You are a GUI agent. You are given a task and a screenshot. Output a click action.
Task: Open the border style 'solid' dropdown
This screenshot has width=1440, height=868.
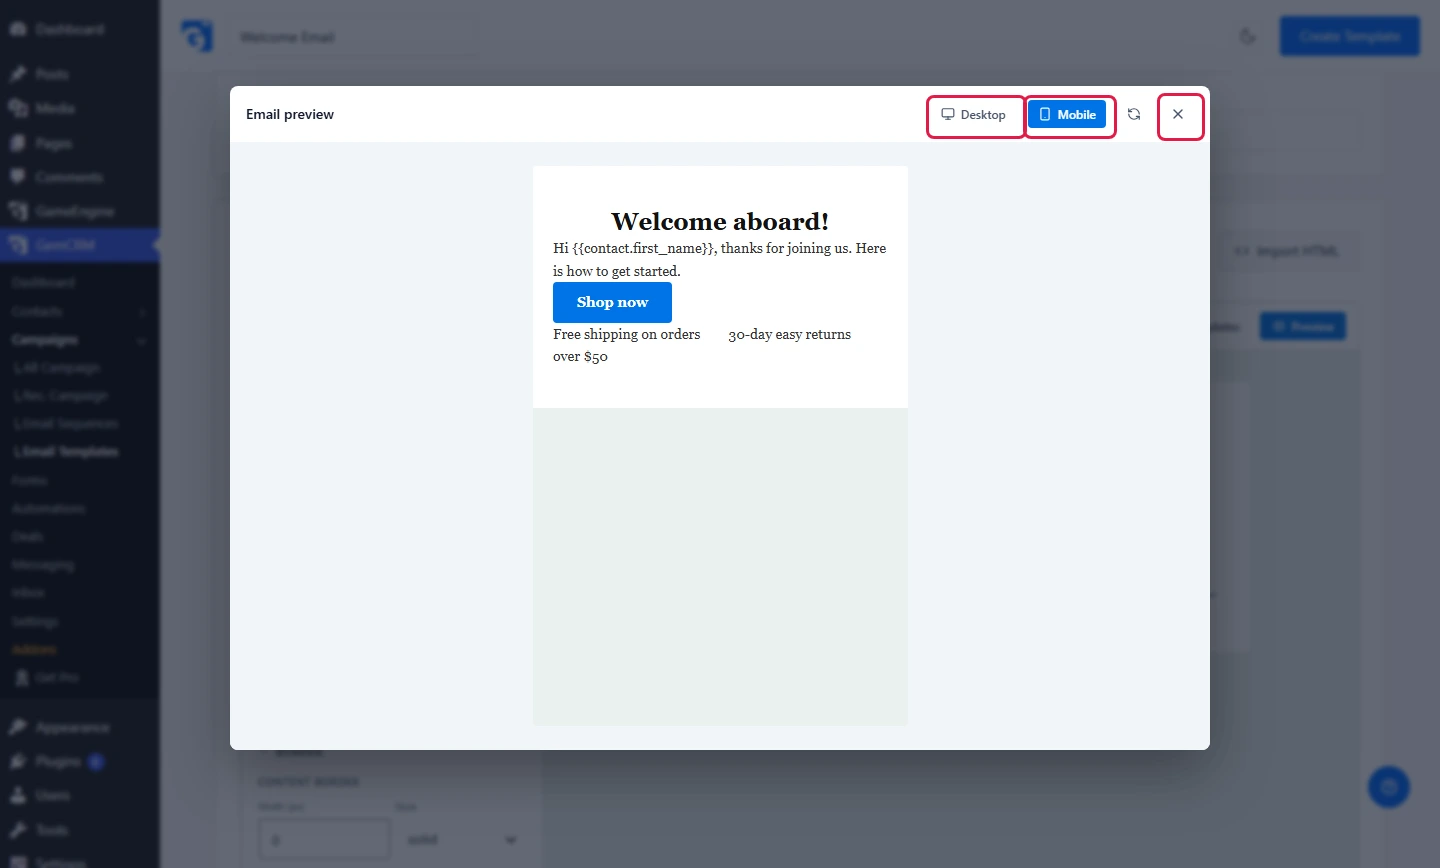(x=463, y=839)
